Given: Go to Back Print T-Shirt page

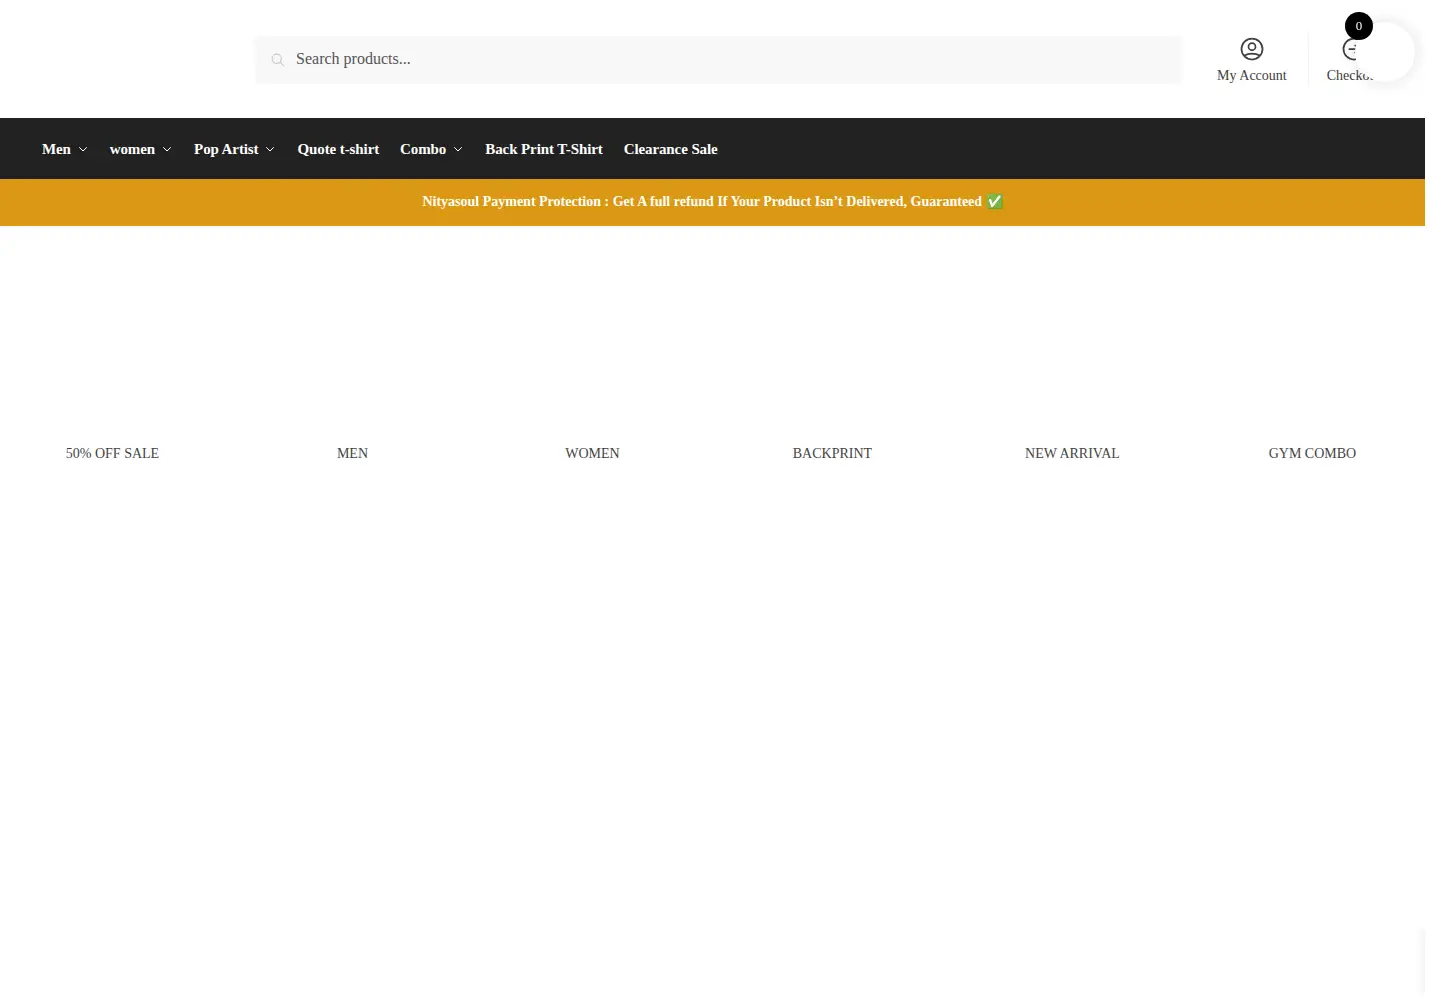Looking at the screenshot, I should click(544, 149).
